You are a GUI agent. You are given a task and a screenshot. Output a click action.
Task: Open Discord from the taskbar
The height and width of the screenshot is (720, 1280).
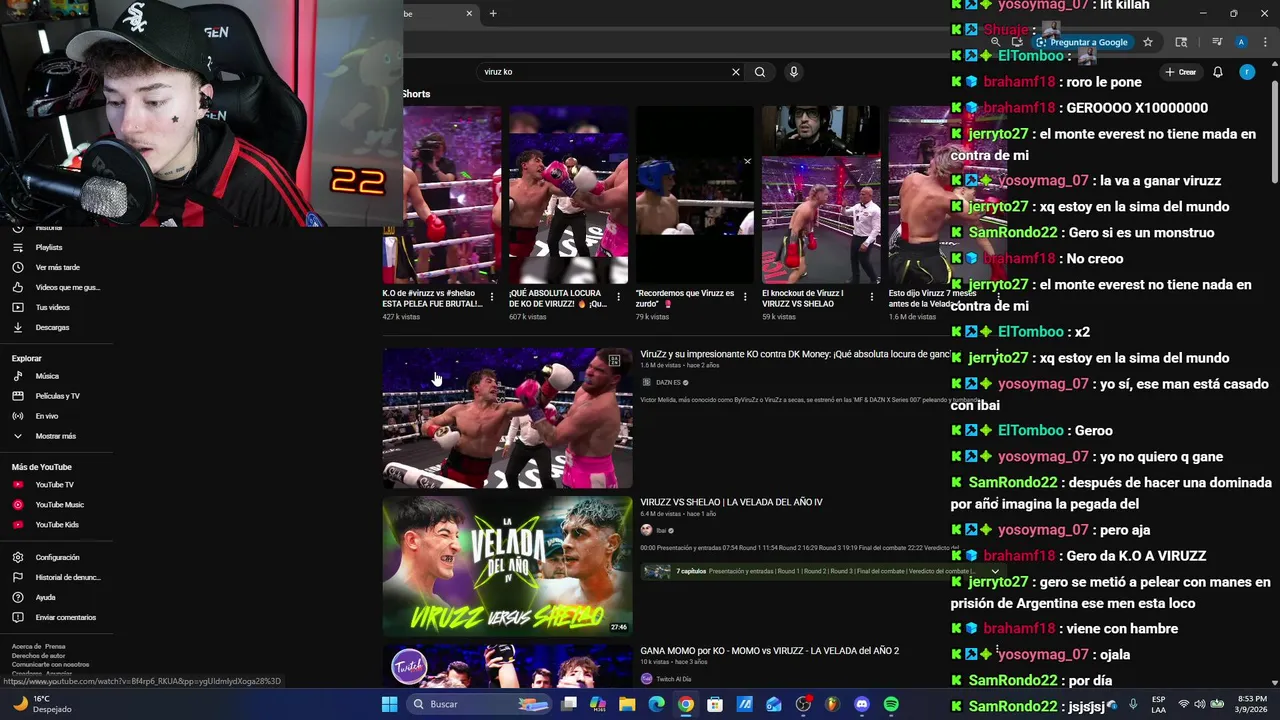pyautogui.click(x=862, y=704)
